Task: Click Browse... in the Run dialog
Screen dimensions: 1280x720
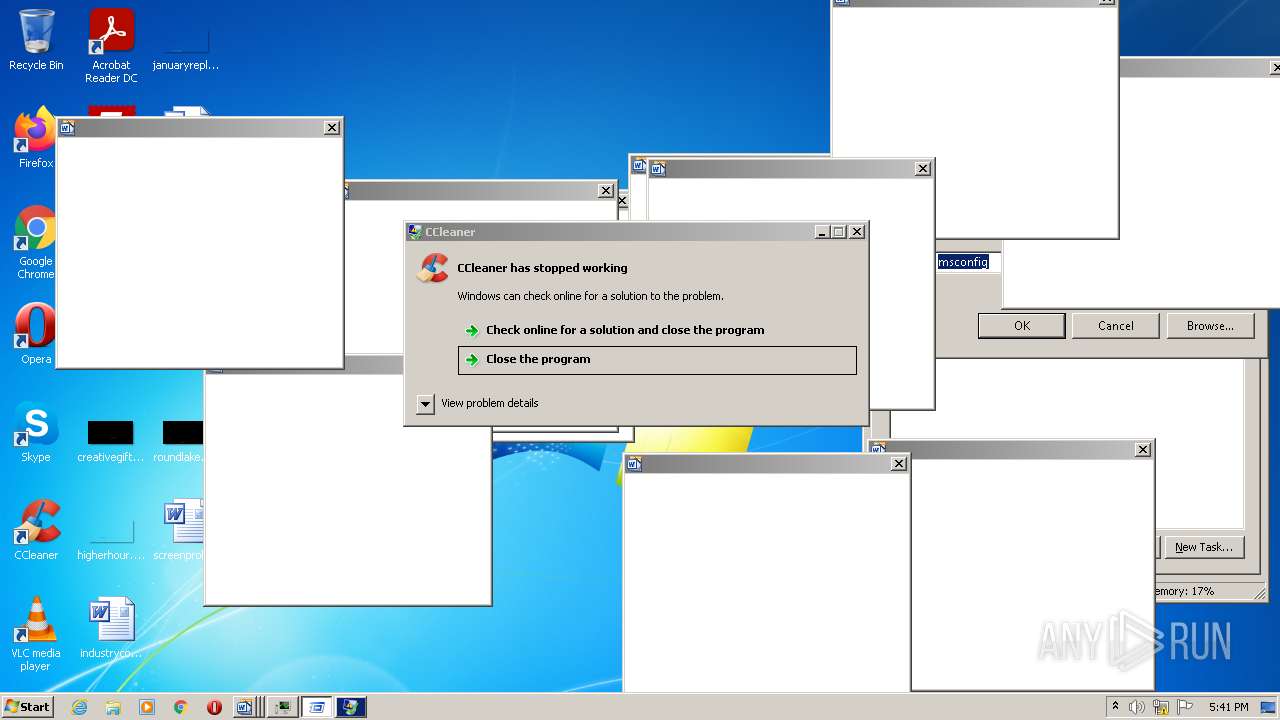Action: click(x=1210, y=325)
